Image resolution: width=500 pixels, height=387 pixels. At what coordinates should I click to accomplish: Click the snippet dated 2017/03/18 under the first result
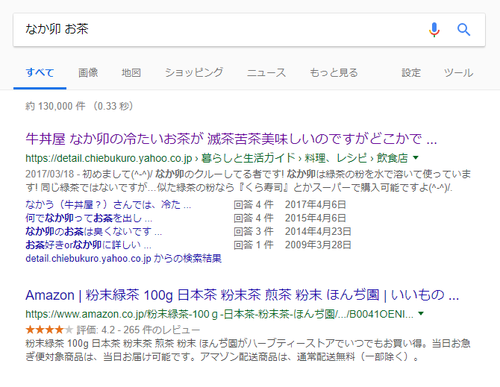[248, 181]
